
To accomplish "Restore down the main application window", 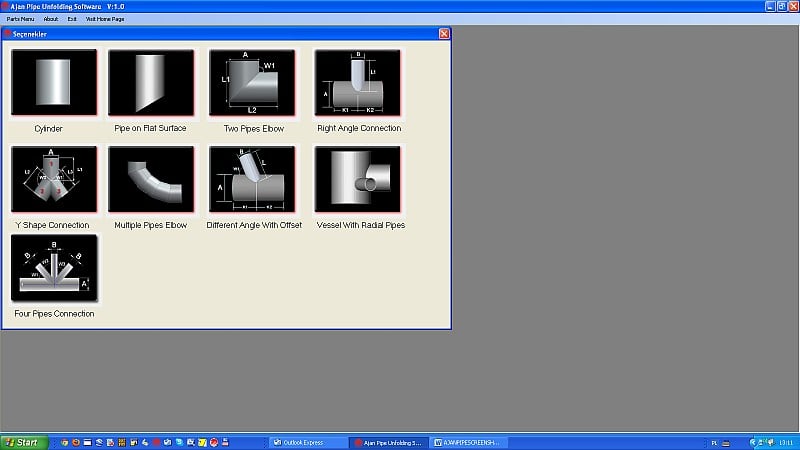I will [x=782, y=6].
